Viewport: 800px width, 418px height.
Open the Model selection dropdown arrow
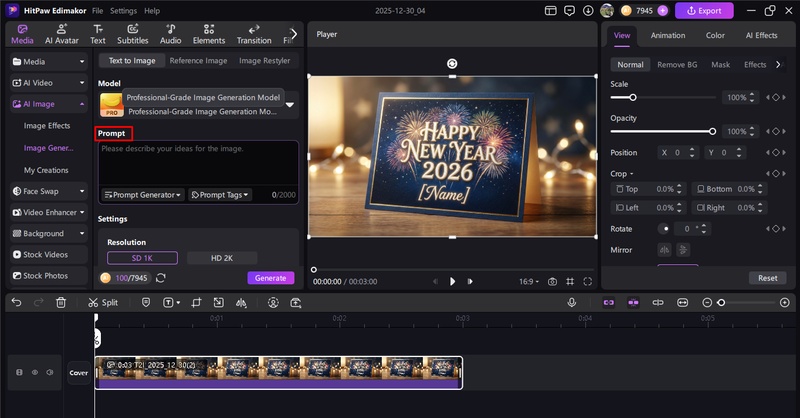290,105
